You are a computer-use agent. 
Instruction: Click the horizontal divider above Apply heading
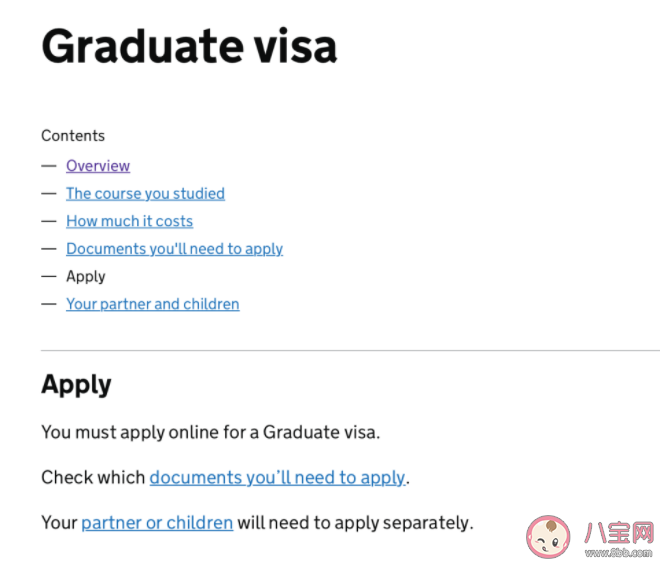[350, 350]
